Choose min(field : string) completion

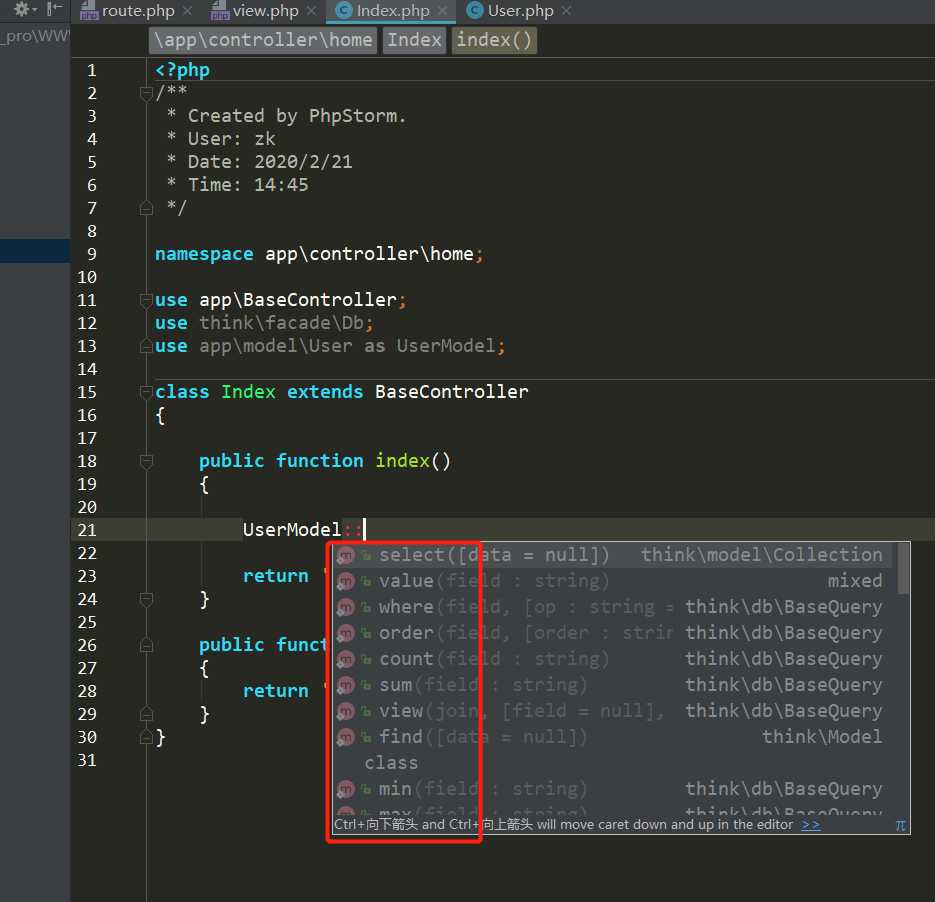click(x=613, y=789)
